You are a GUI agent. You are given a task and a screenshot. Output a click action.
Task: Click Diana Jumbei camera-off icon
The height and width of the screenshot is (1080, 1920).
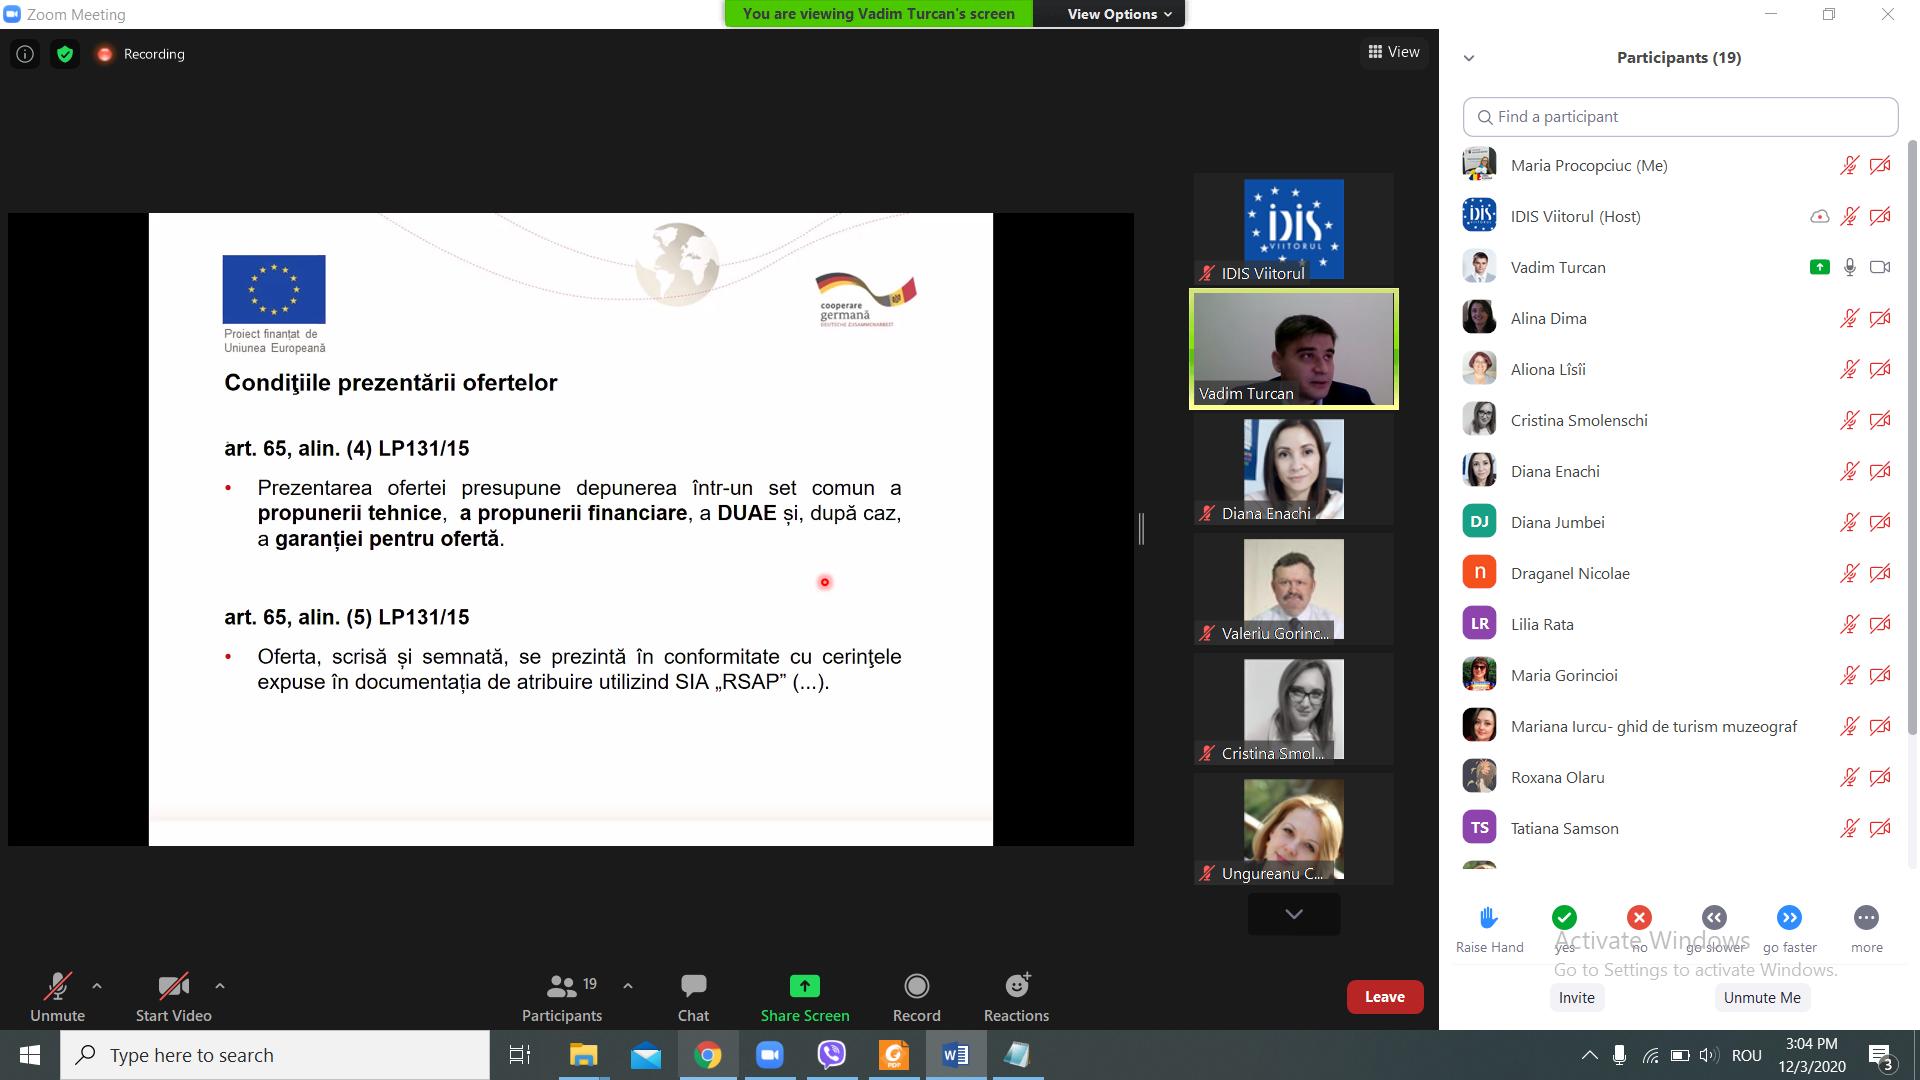click(1880, 523)
